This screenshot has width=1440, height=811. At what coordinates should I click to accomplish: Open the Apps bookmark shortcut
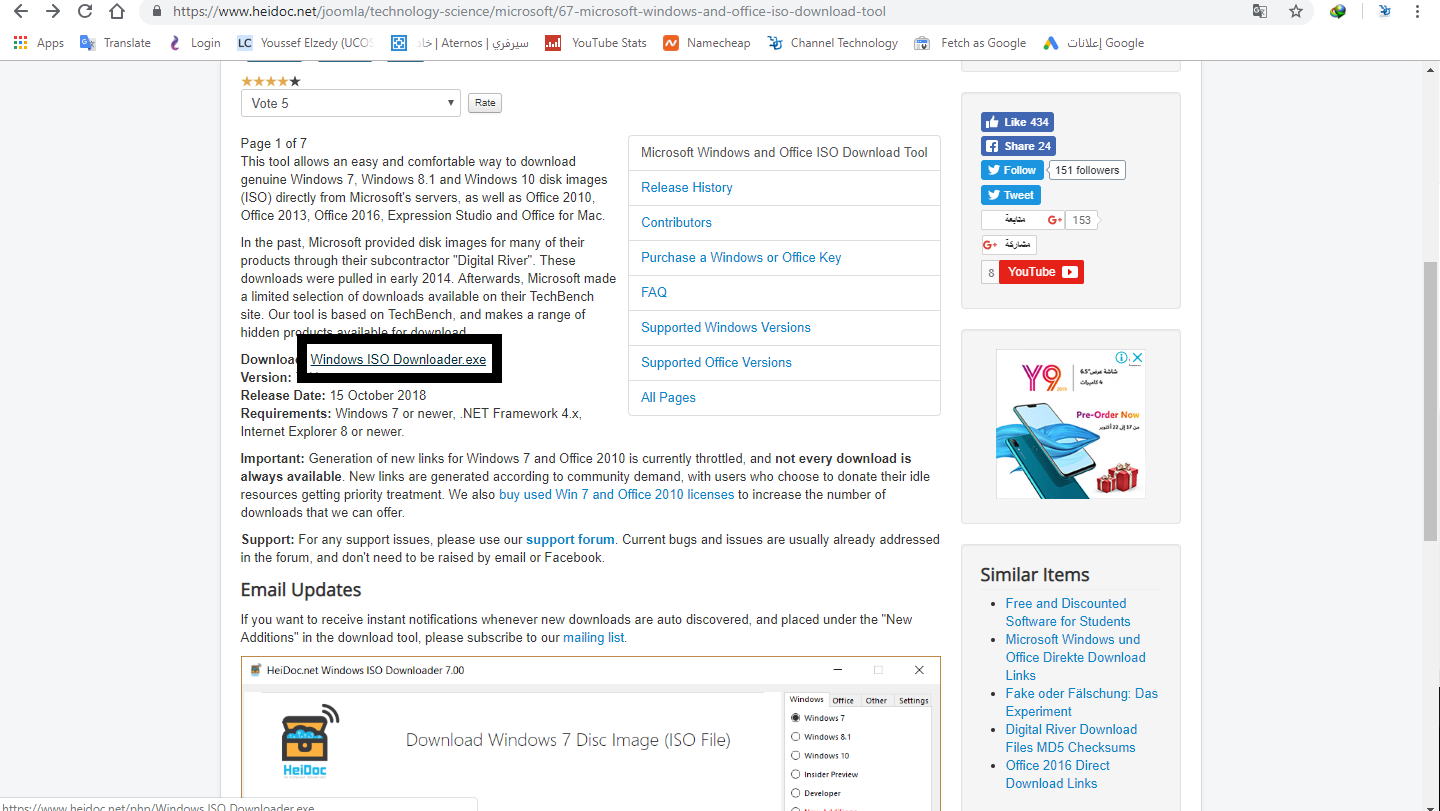pyautogui.click(x=39, y=43)
